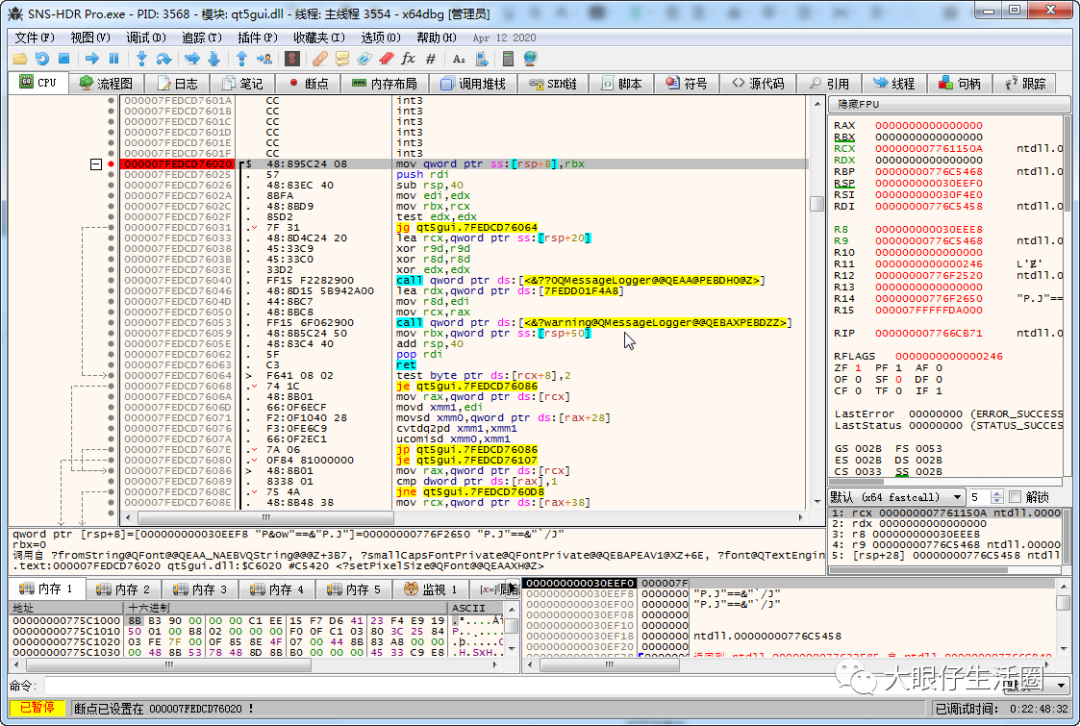
Task: Switch to the 调用堆栈 tab
Action: click(x=473, y=83)
